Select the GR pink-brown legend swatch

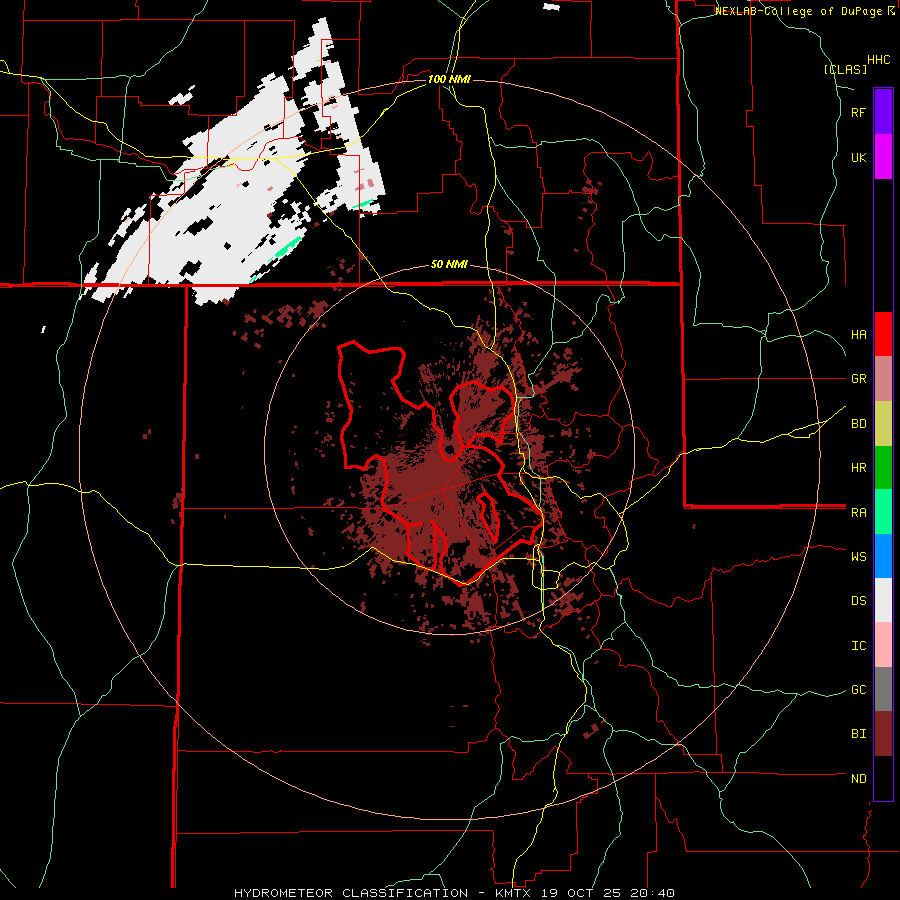883,379
